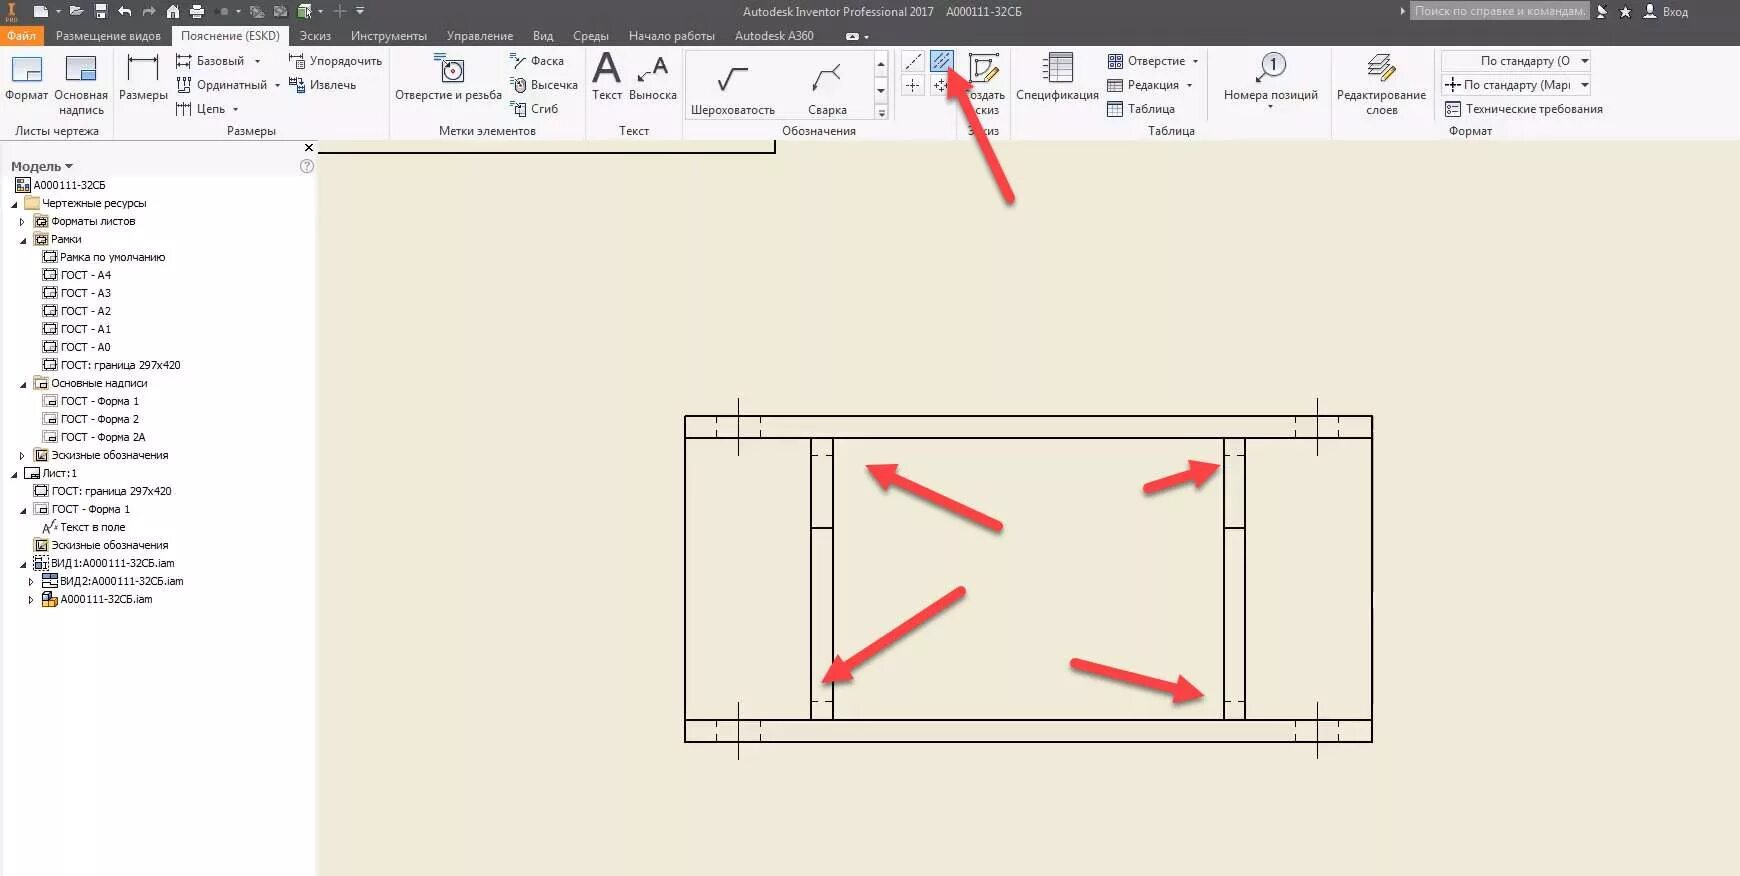Image resolution: width=1740 pixels, height=876 pixels.
Task: Save the drawing with the floppy icon
Action: 100,11
